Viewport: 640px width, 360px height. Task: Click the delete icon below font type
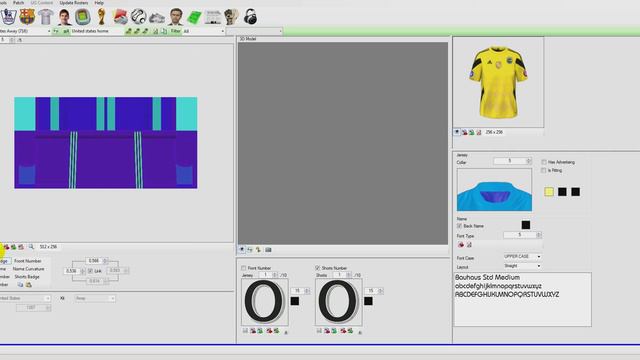point(469,244)
